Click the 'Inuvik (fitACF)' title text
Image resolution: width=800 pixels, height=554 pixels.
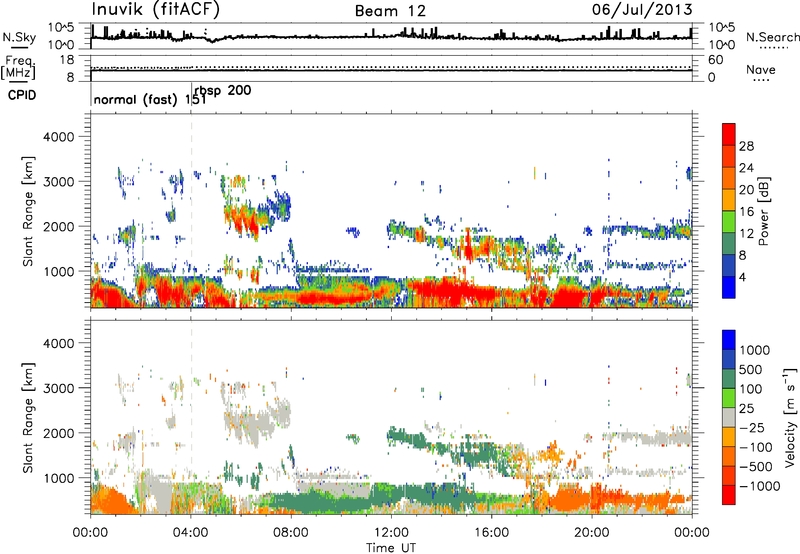click(x=155, y=10)
